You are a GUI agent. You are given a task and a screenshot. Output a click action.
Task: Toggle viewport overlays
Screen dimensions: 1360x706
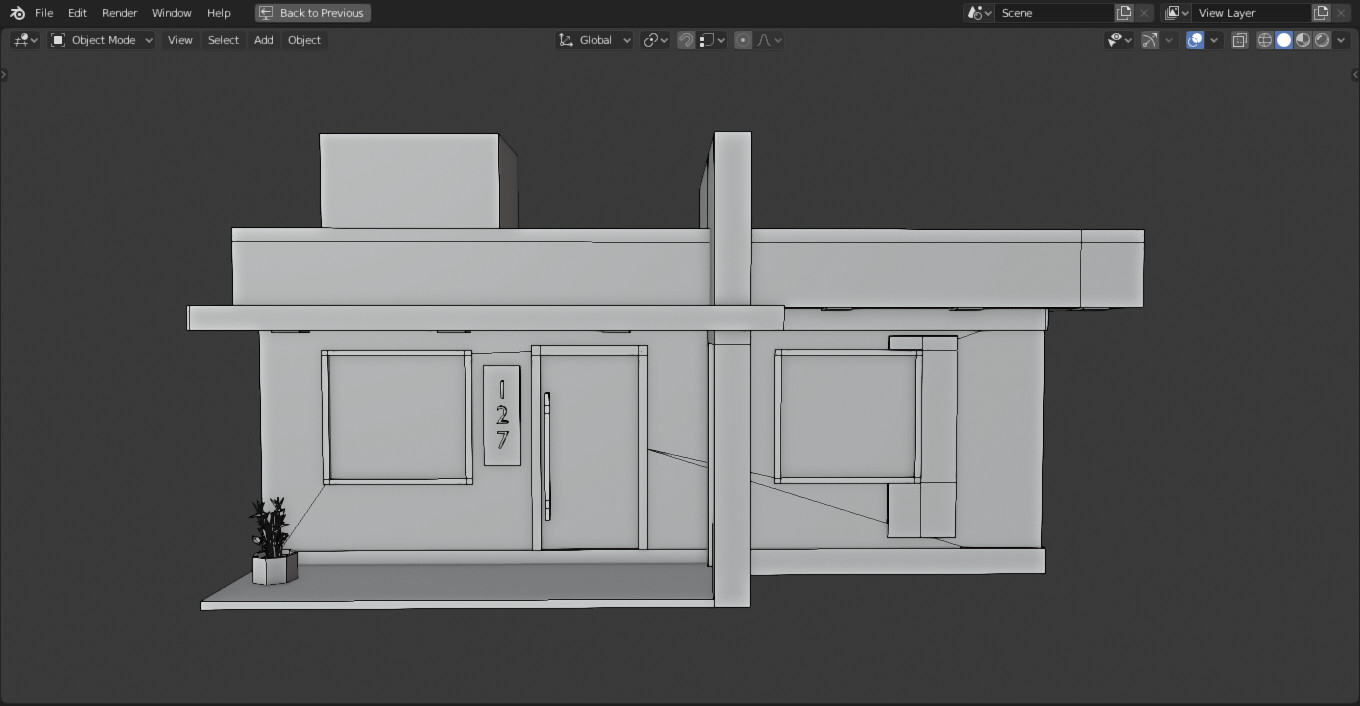(x=1196, y=40)
